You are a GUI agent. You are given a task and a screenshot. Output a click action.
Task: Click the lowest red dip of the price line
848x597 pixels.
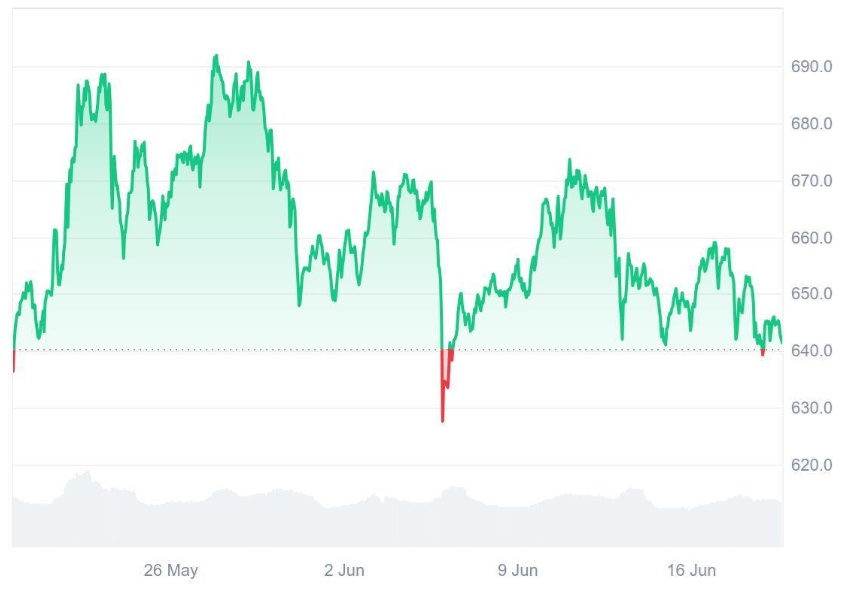[x=442, y=420]
